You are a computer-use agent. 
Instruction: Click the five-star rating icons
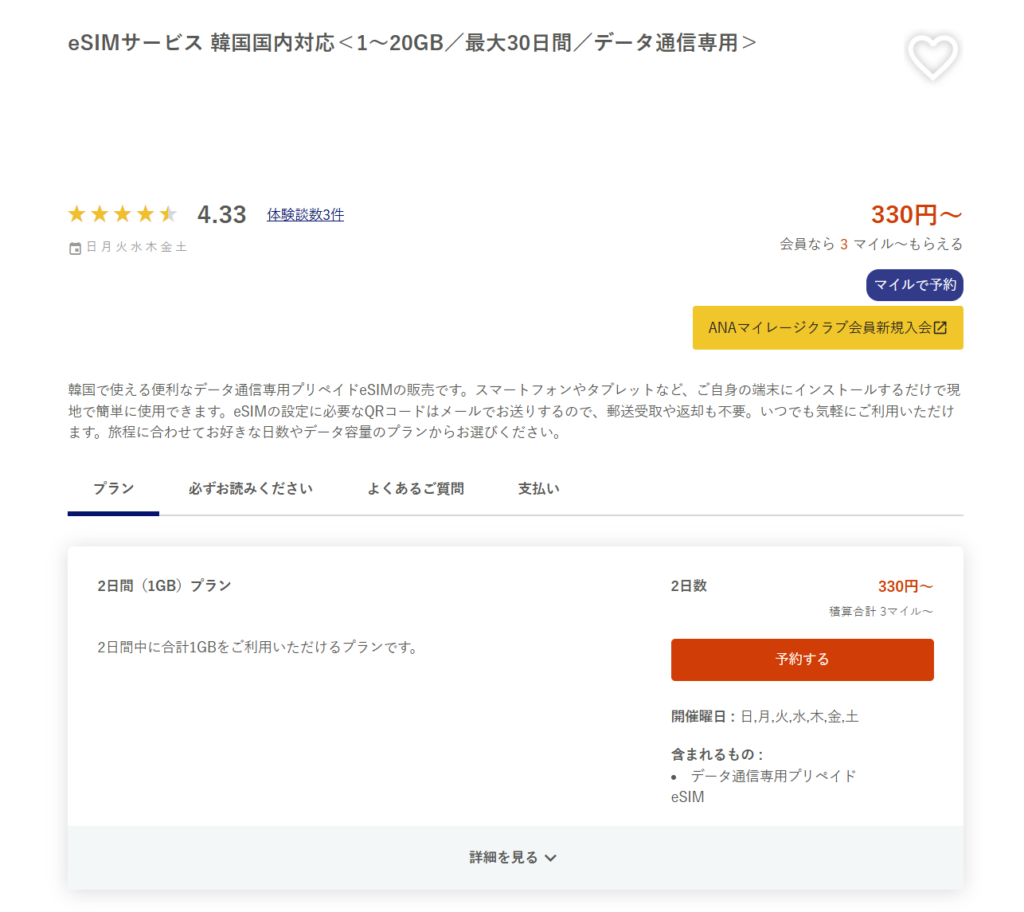(x=122, y=214)
